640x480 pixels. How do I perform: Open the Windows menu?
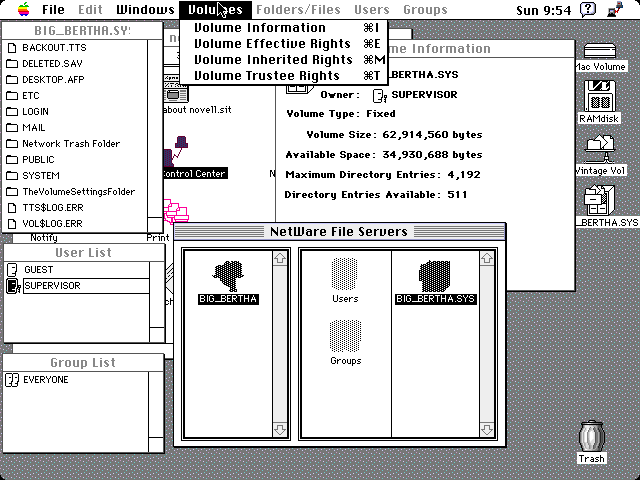tap(145, 10)
